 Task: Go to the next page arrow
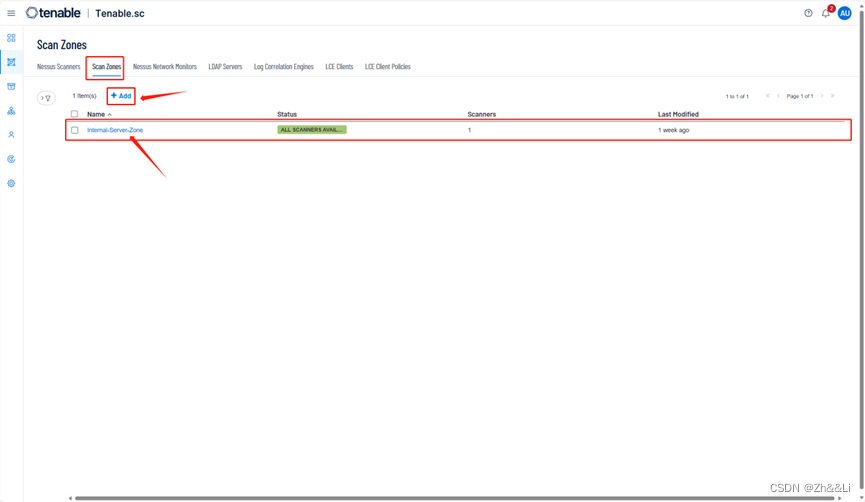pyautogui.click(x=822, y=96)
